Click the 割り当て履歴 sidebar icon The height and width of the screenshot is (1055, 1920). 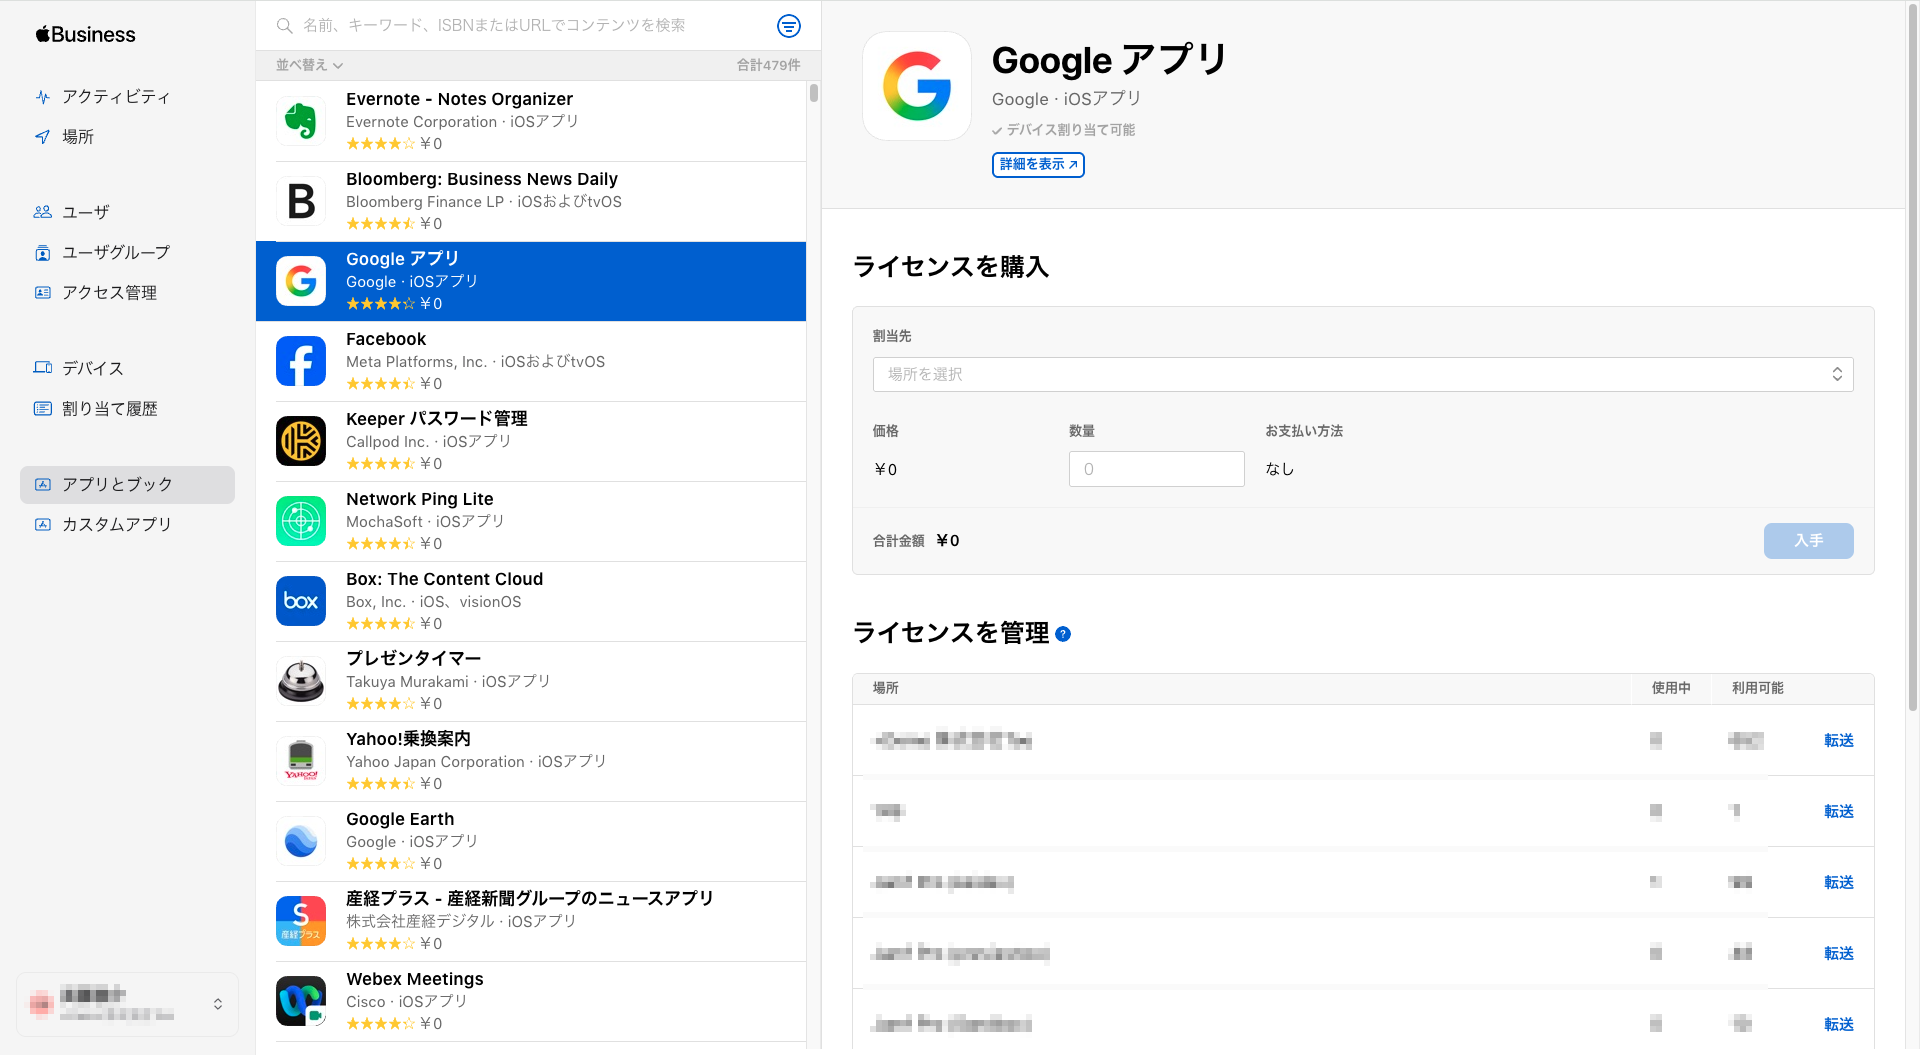42,408
